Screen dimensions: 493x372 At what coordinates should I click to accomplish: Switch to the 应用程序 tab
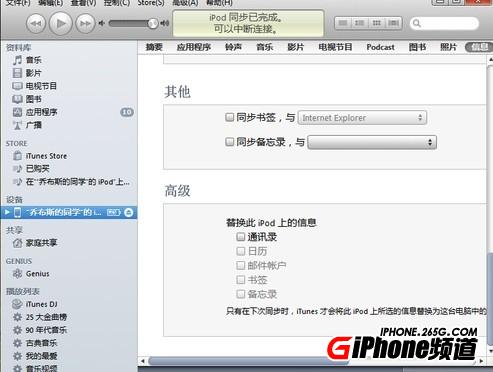click(x=194, y=47)
